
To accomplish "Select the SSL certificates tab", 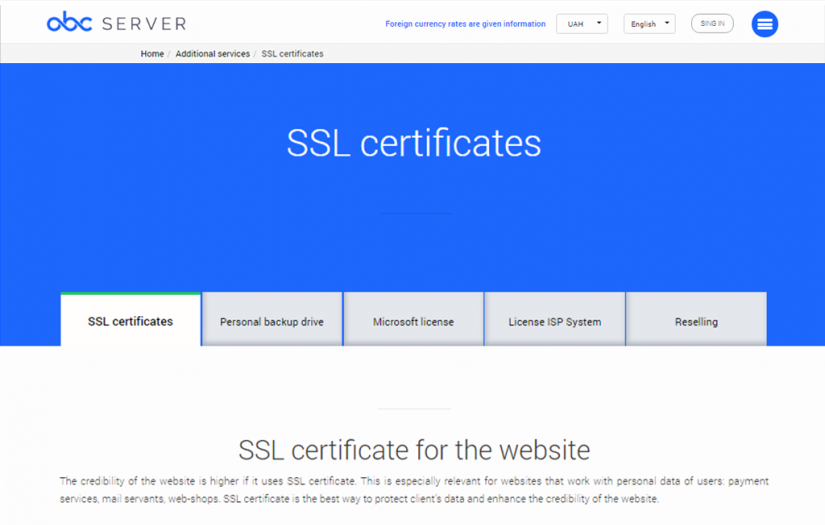I will coord(130,319).
